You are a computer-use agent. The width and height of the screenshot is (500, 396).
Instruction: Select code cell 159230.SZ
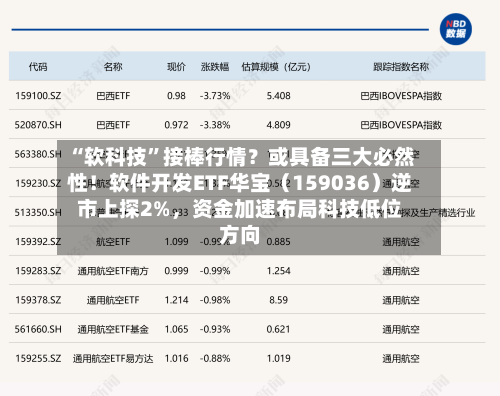(x=38, y=183)
